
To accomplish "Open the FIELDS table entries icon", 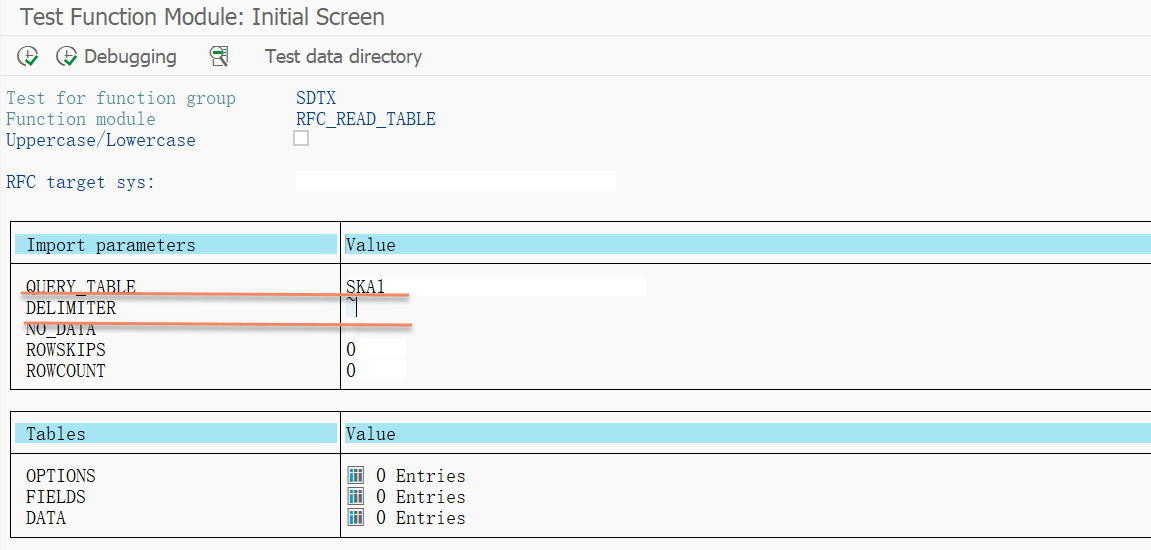I will click(356, 496).
